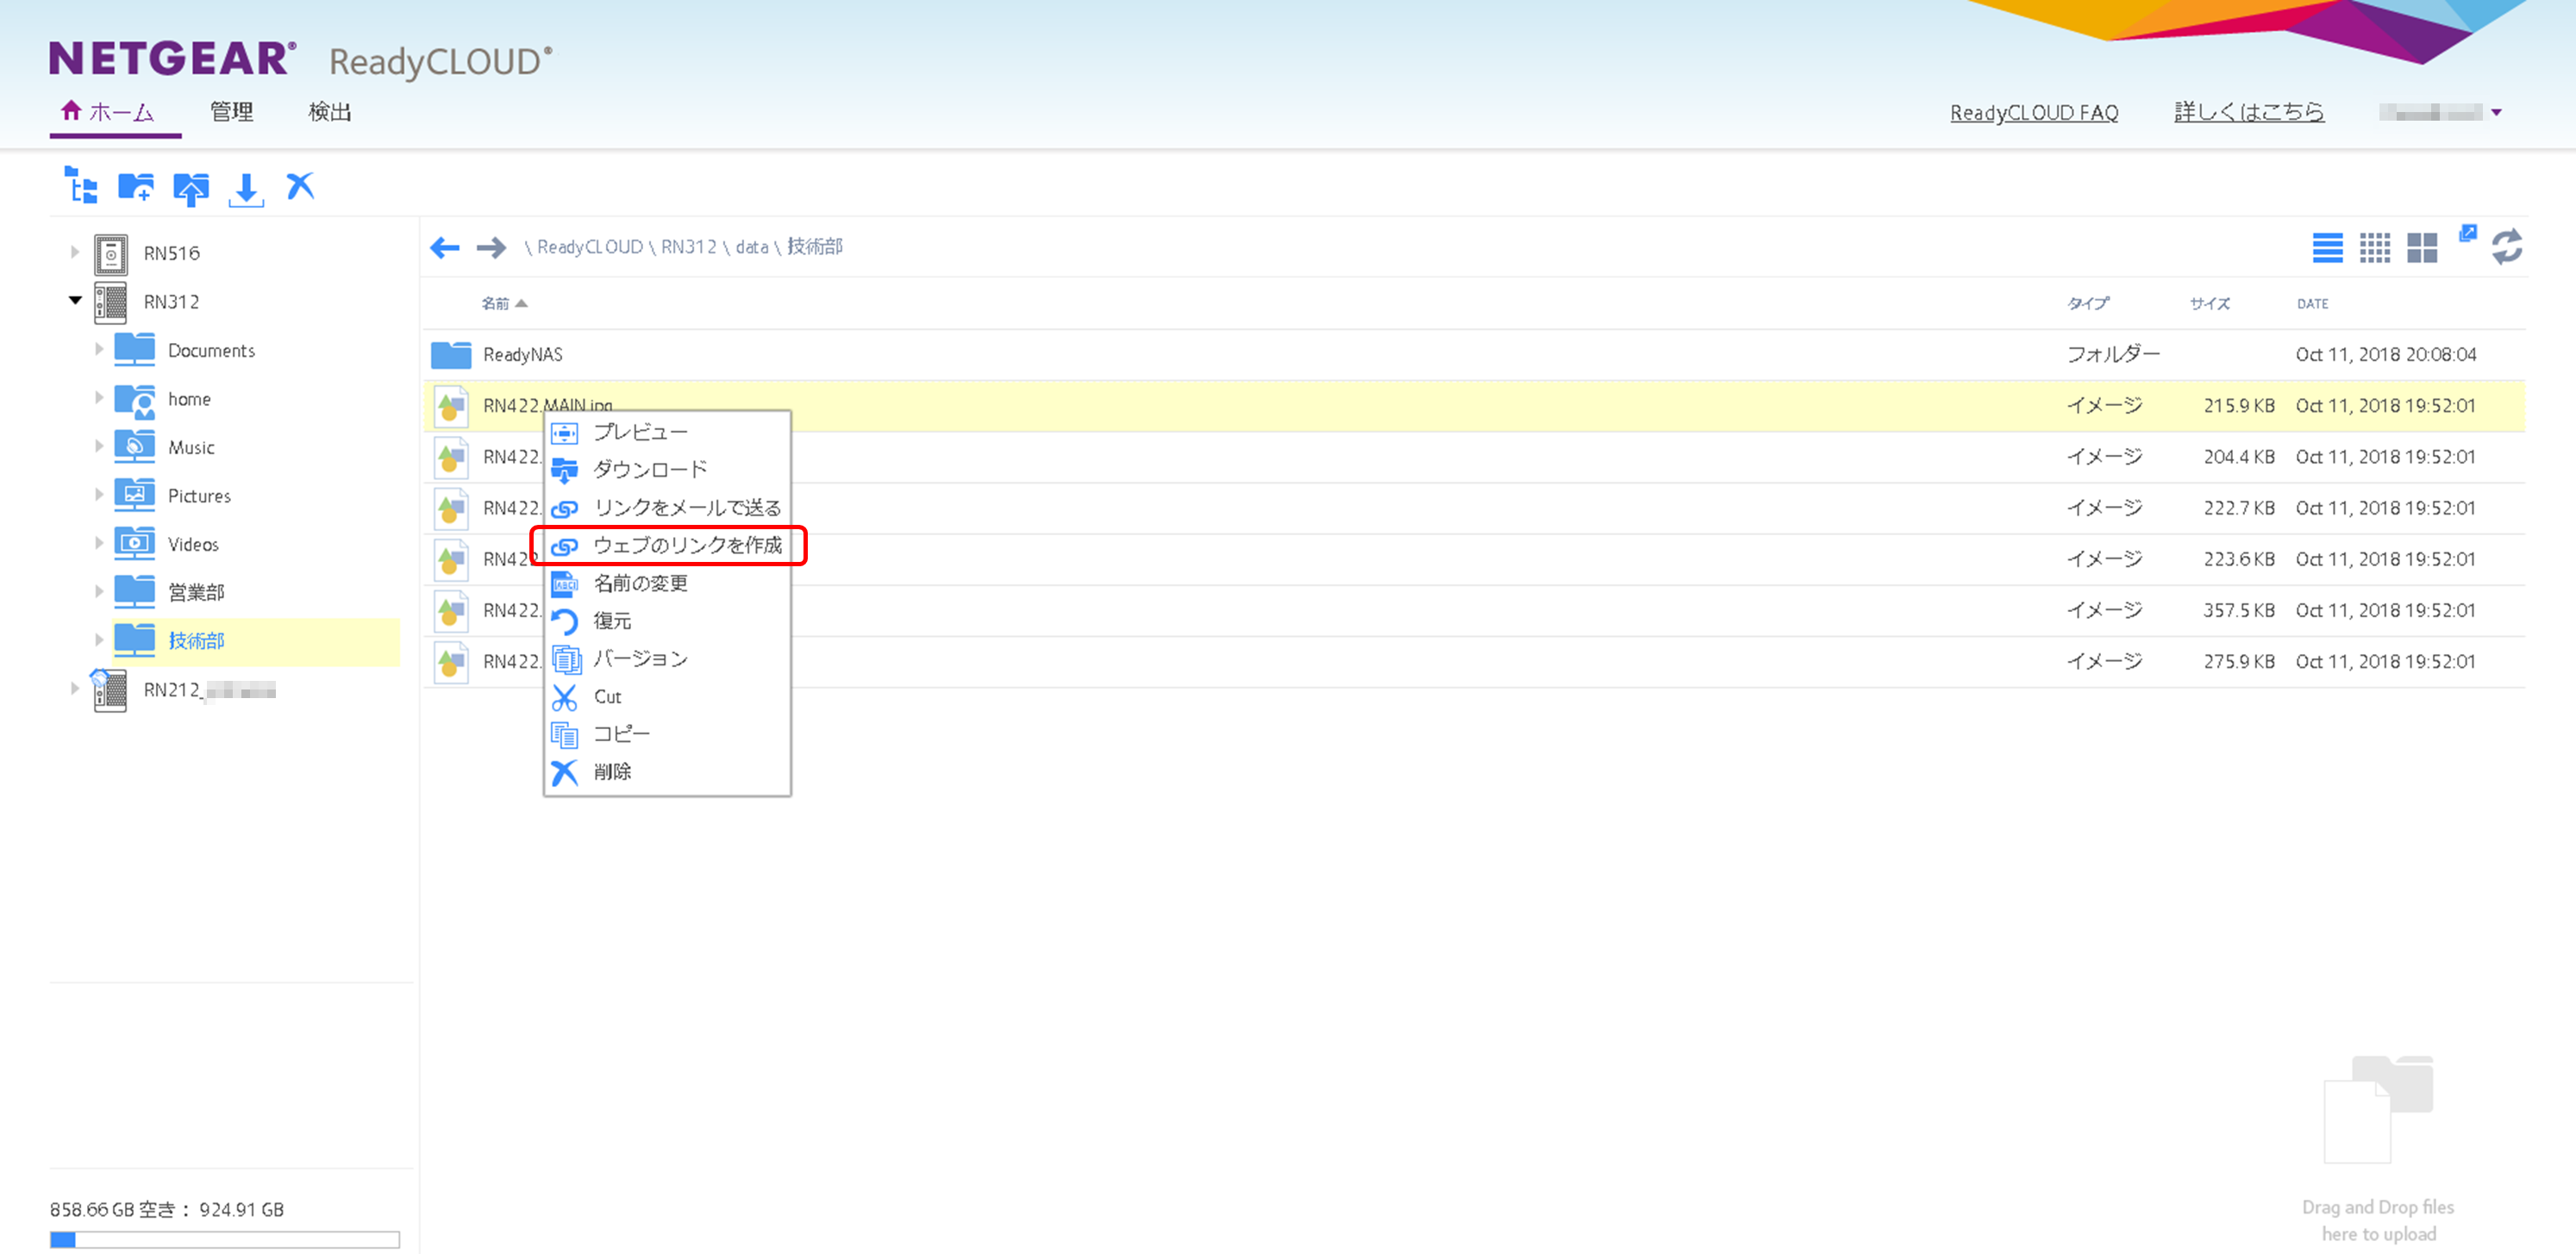
Task: Click ReadyCLOUD in the breadcrumb path
Action: coord(589,247)
